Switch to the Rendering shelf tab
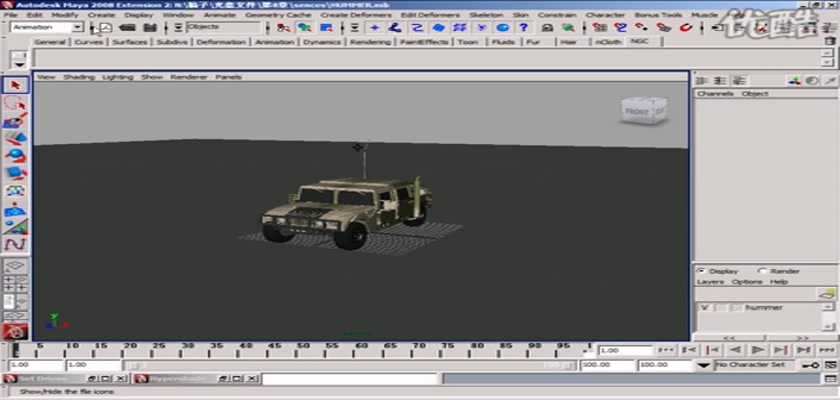Viewport: 840px width, 400px height. point(370,42)
